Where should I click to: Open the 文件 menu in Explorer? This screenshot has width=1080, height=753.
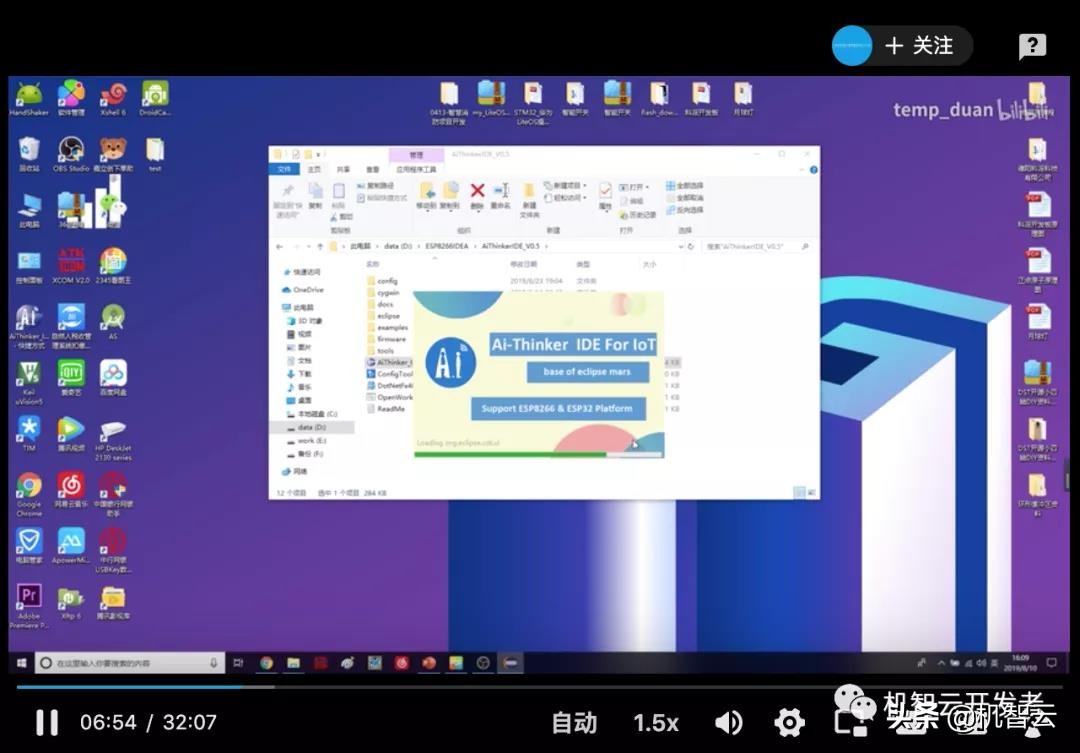pos(285,170)
